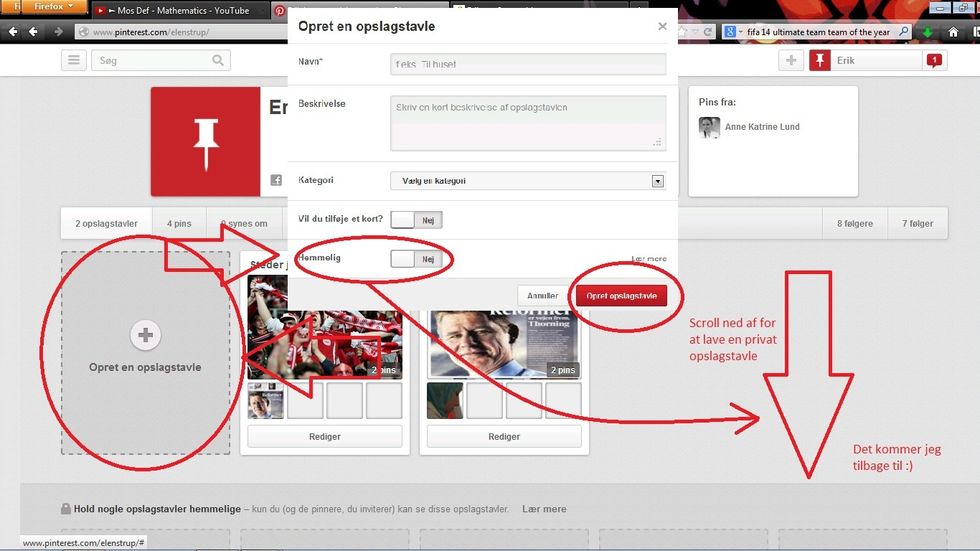The image size is (980, 551).
Task: Click the browser forward arrow
Action: 58,31
